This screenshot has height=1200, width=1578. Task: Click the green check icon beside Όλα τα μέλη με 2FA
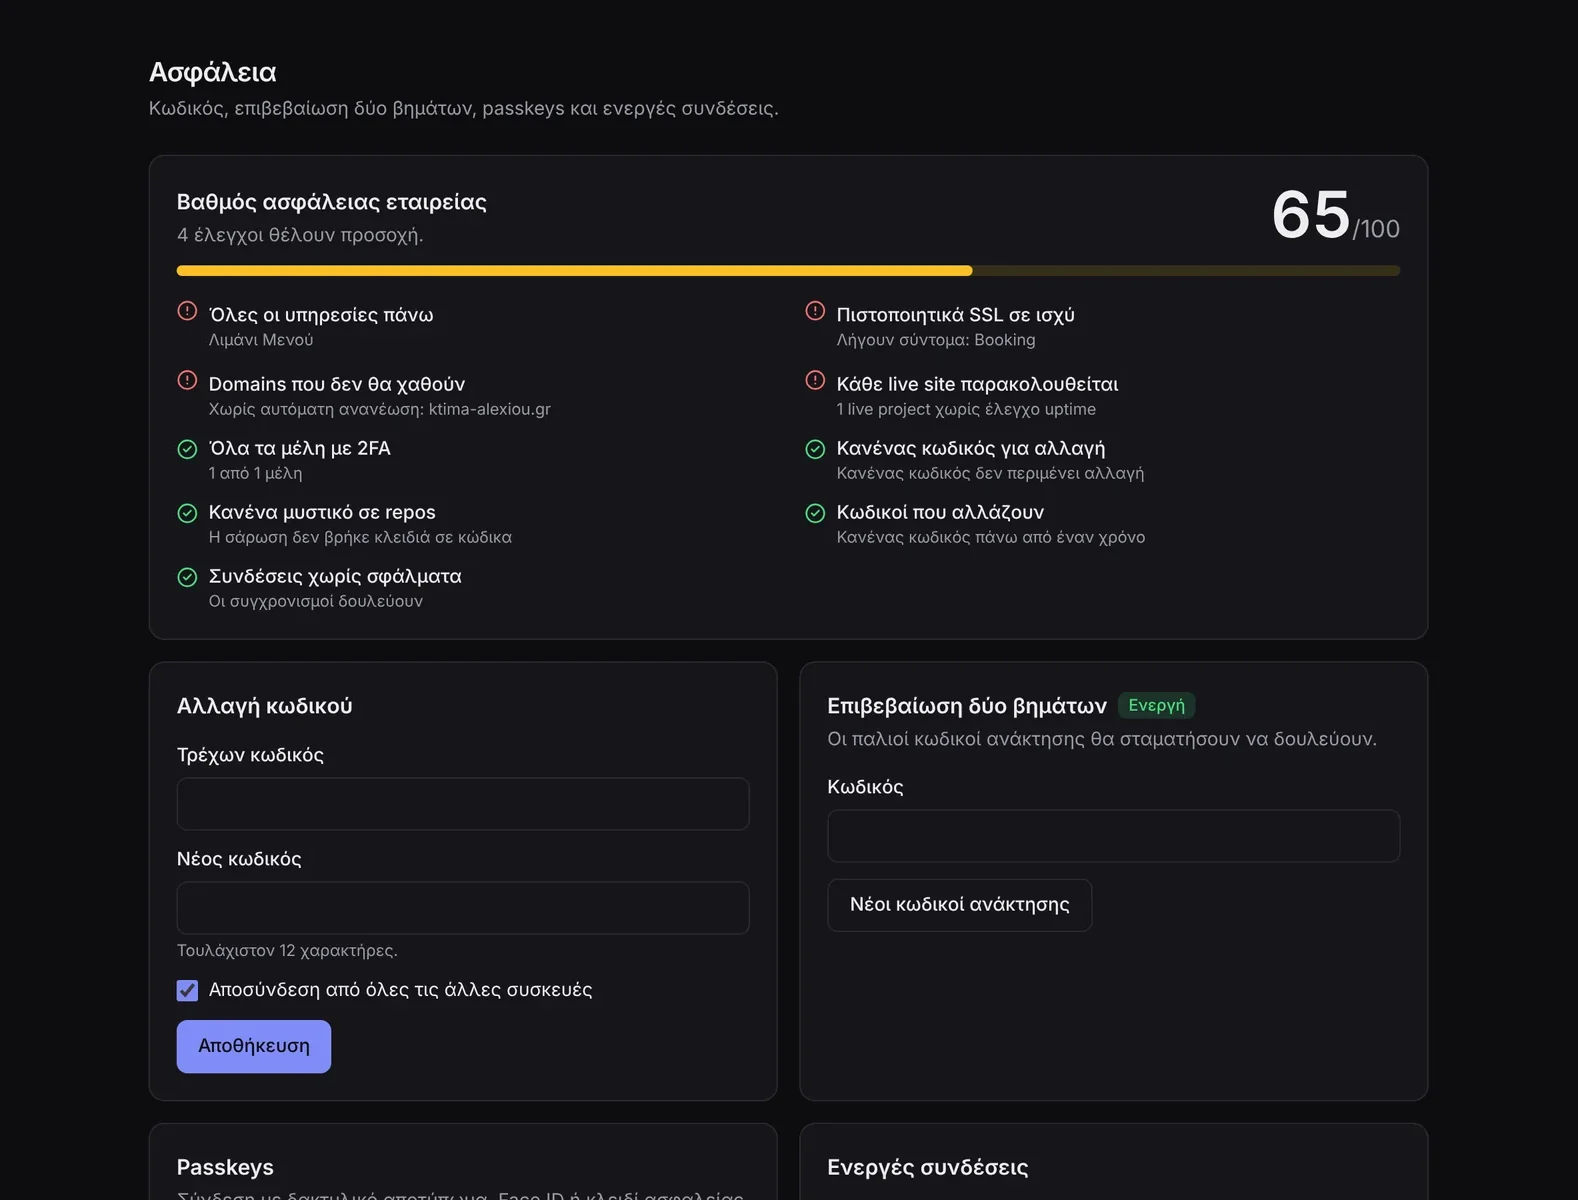[x=187, y=449]
